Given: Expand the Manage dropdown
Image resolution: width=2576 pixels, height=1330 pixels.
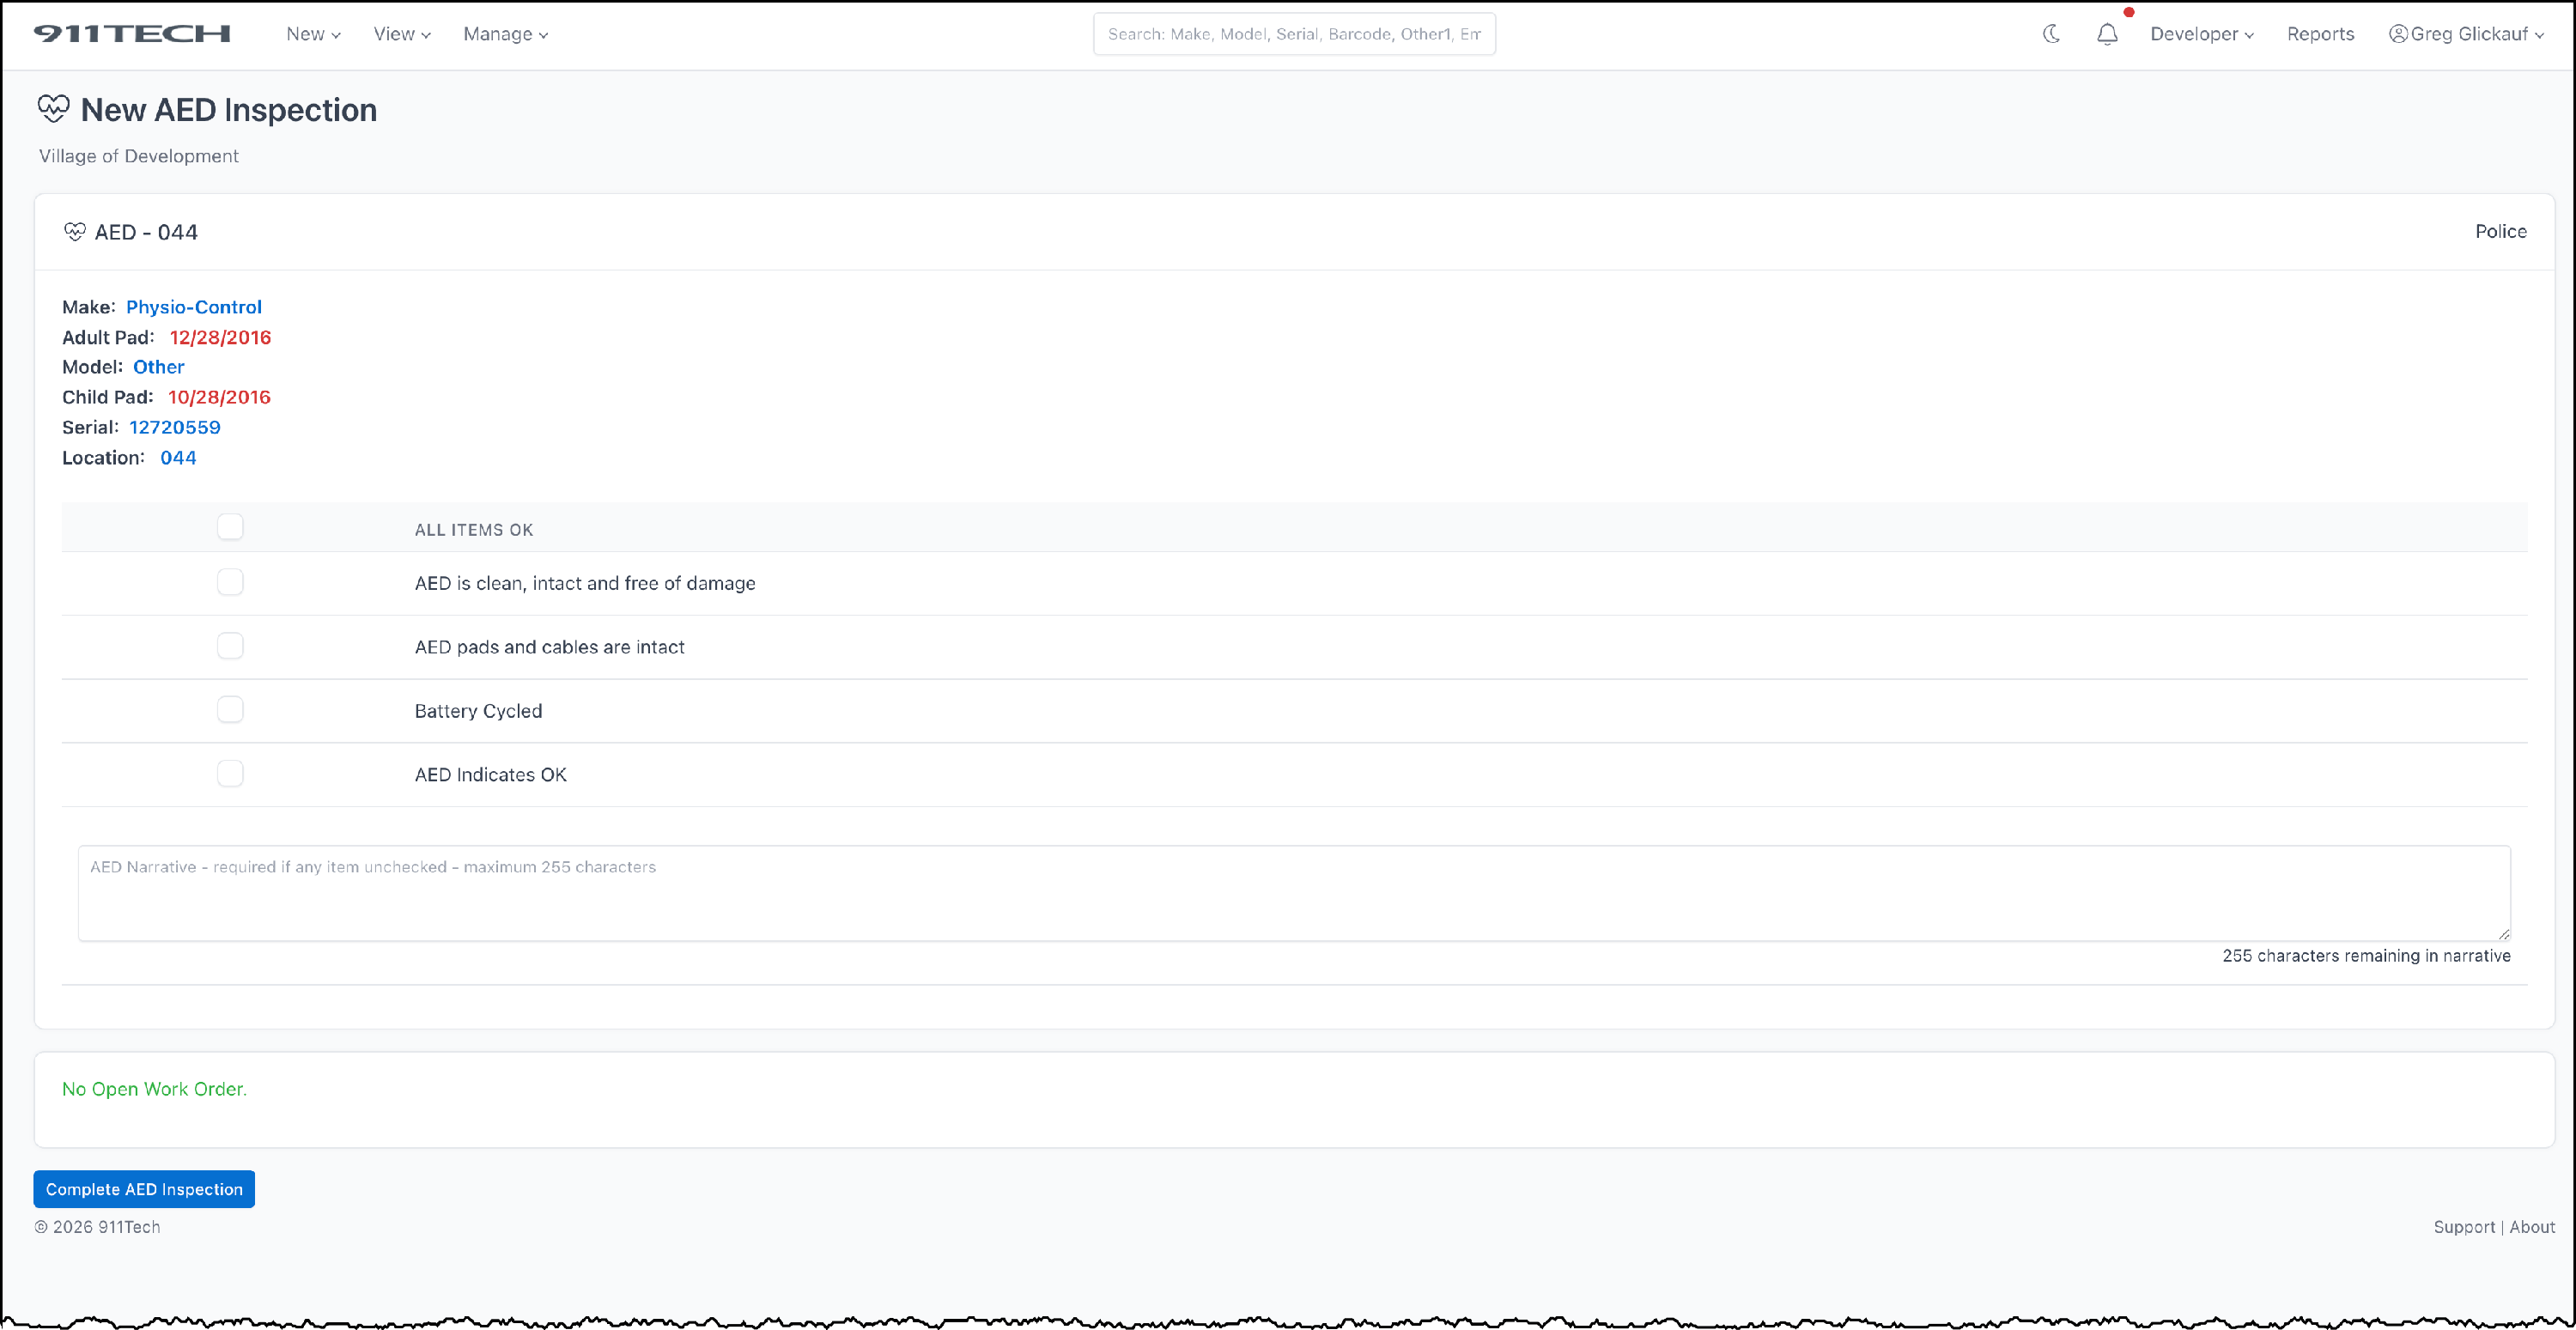Looking at the screenshot, I should (505, 34).
